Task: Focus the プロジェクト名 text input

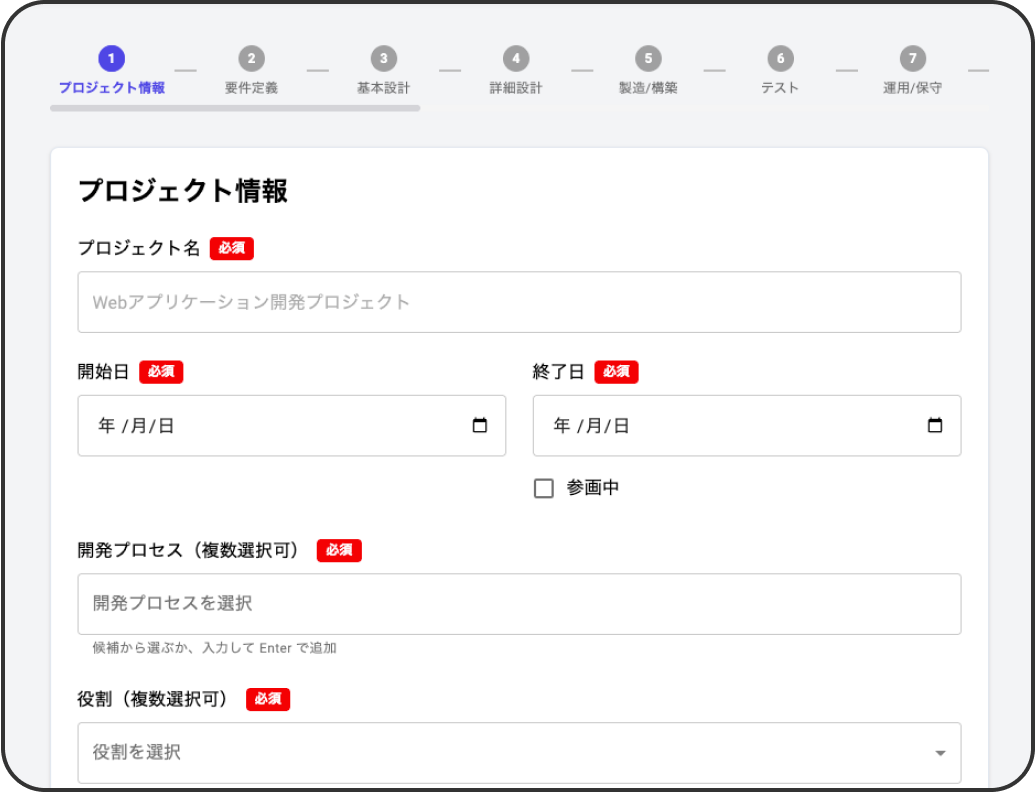Action: (x=519, y=302)
